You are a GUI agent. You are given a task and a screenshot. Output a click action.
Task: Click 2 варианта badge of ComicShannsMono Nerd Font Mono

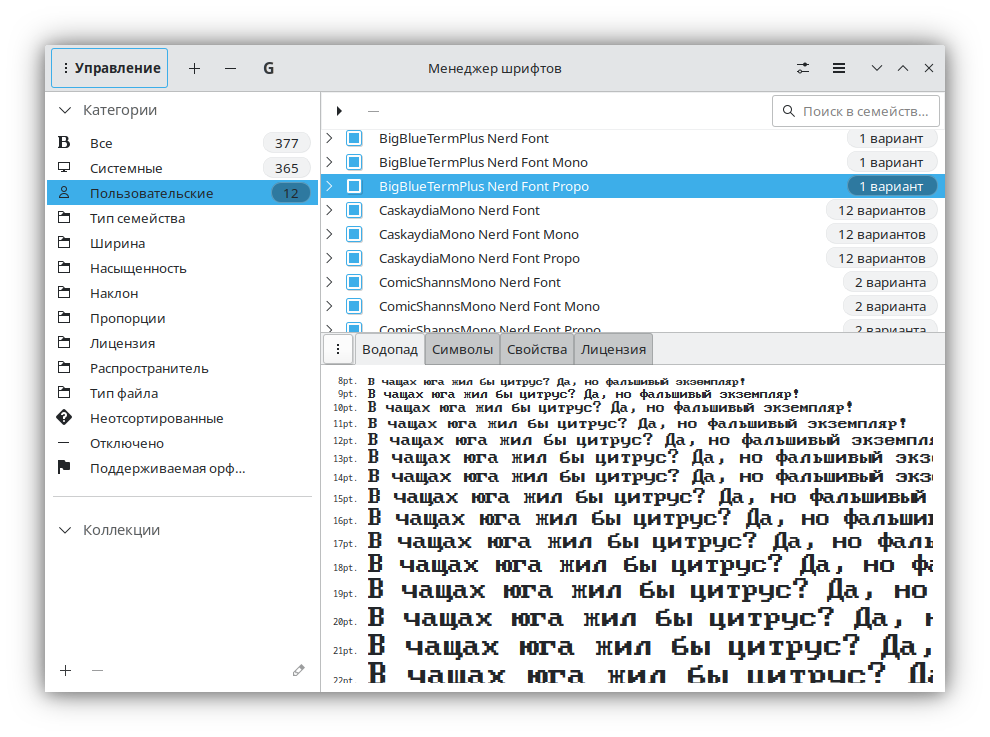890,306
